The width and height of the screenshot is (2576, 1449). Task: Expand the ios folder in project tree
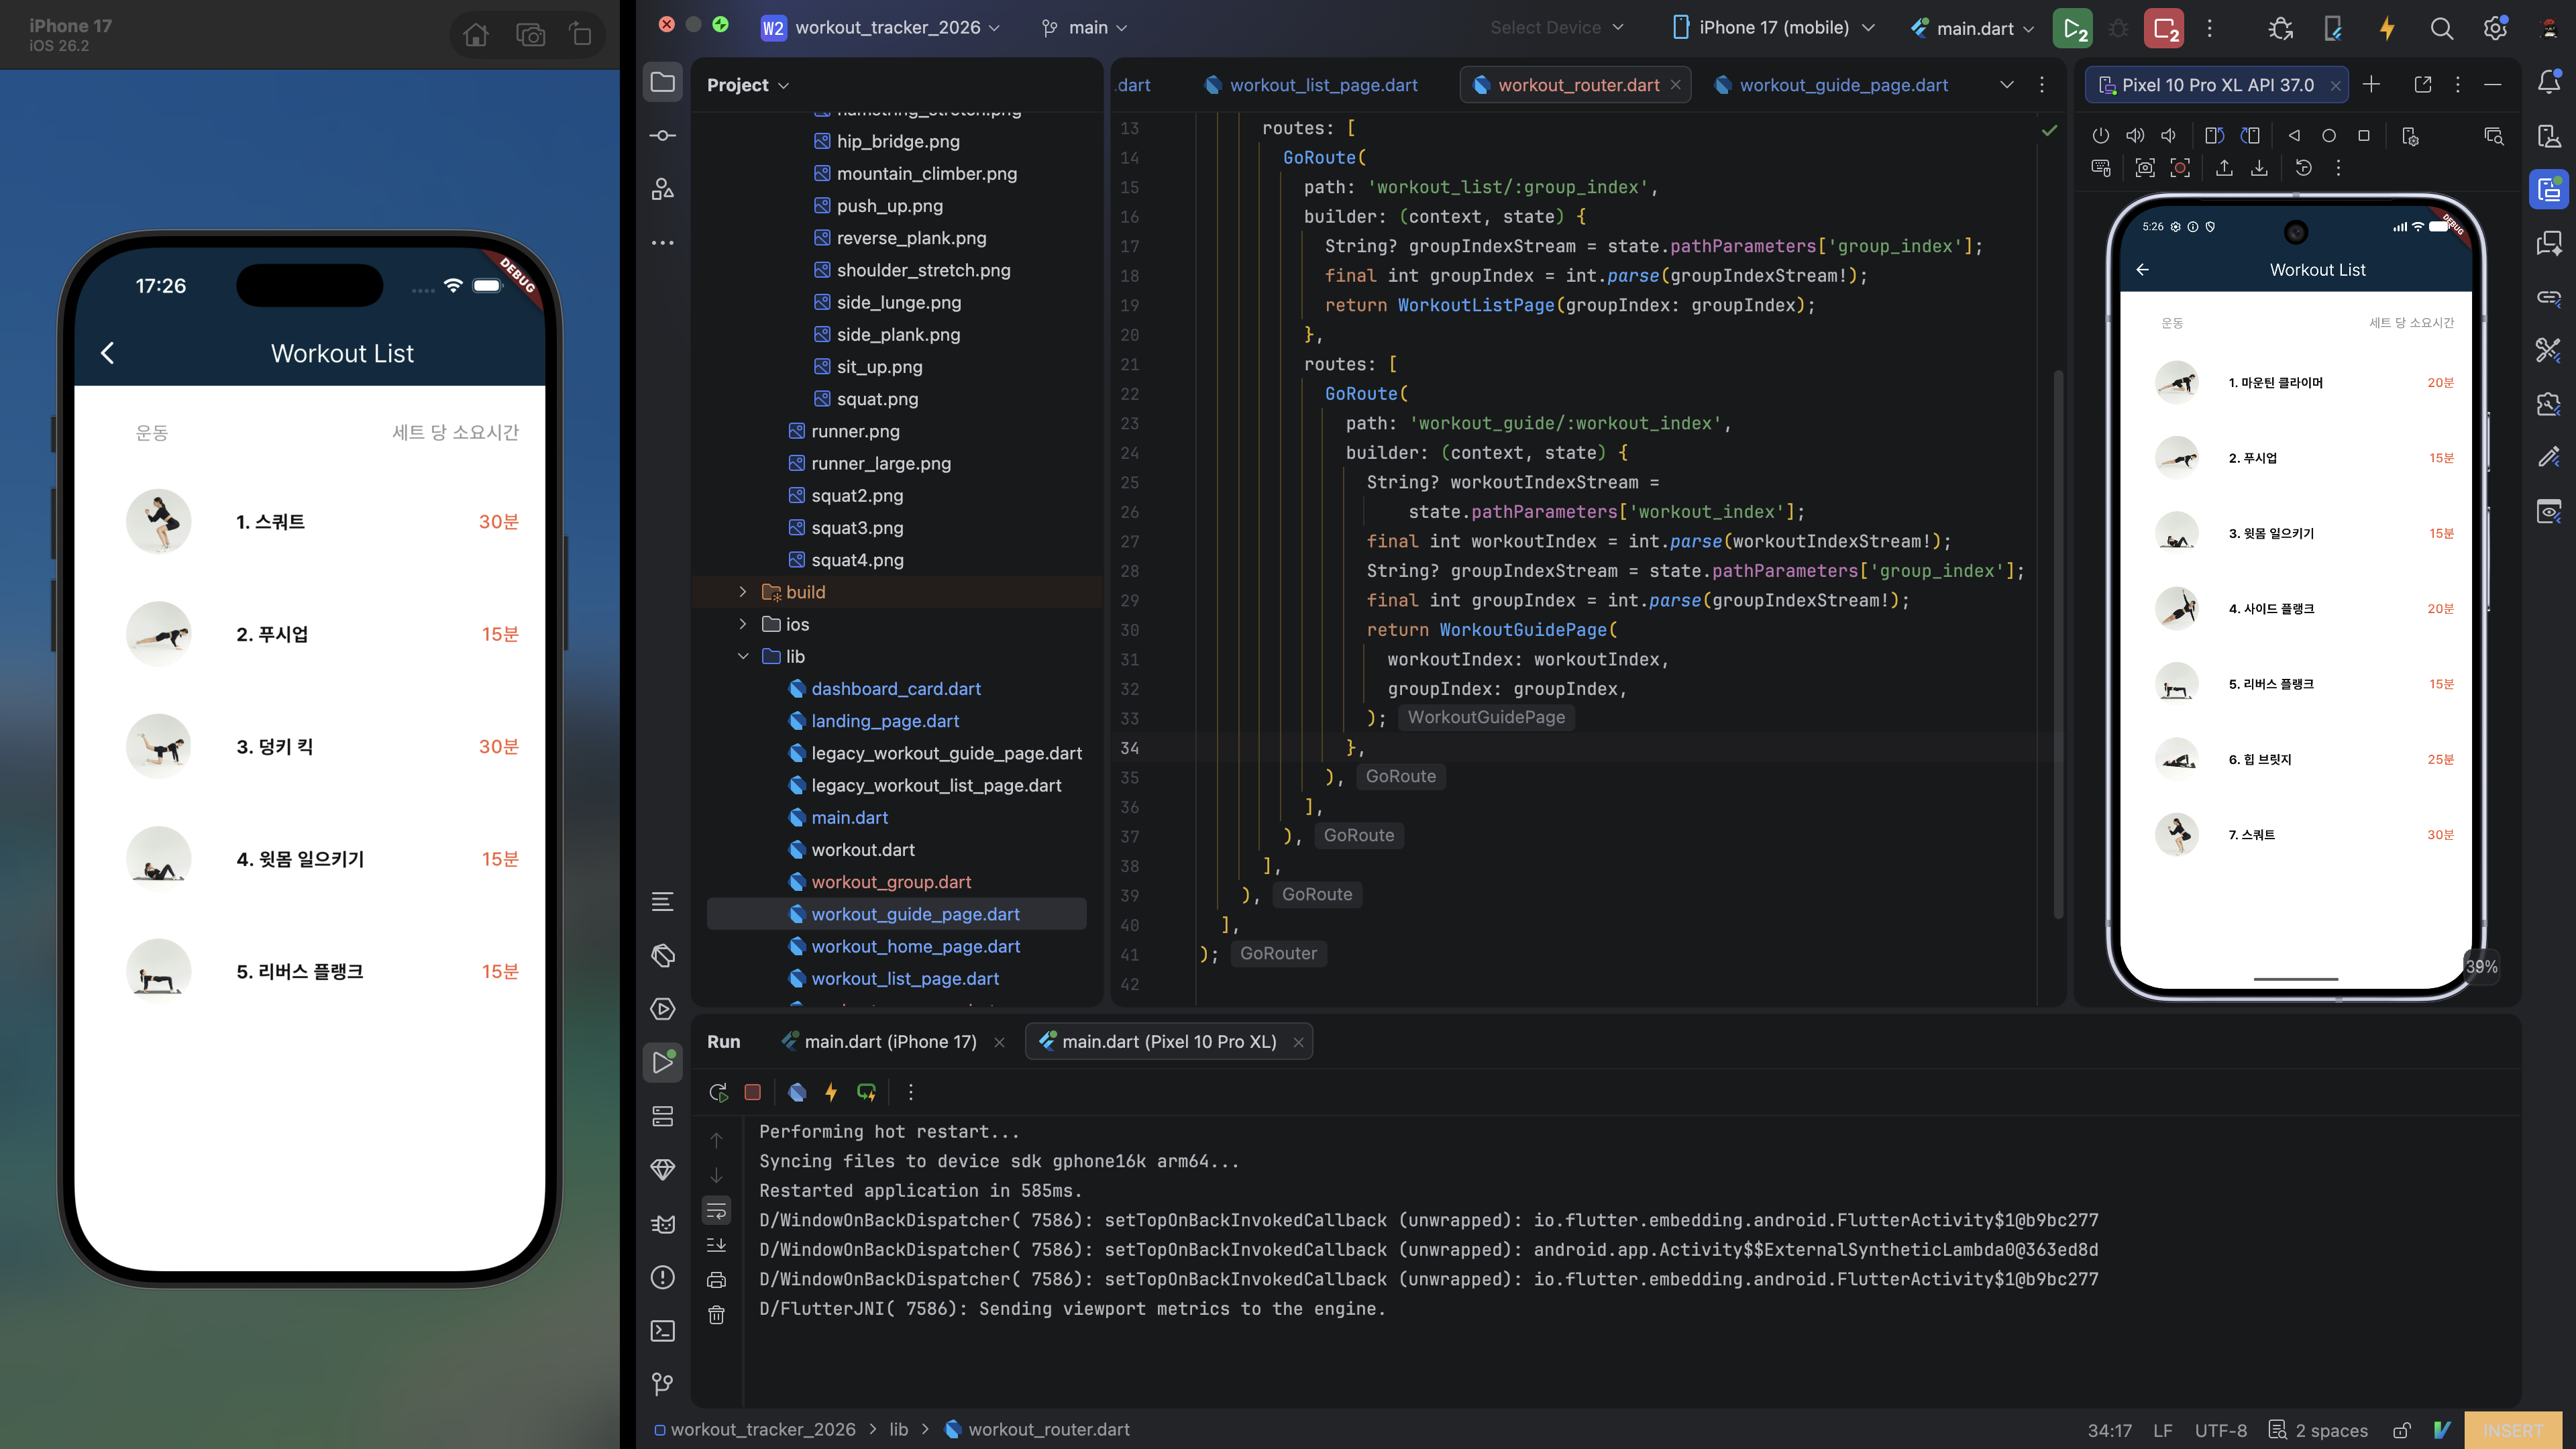[742, 624]
